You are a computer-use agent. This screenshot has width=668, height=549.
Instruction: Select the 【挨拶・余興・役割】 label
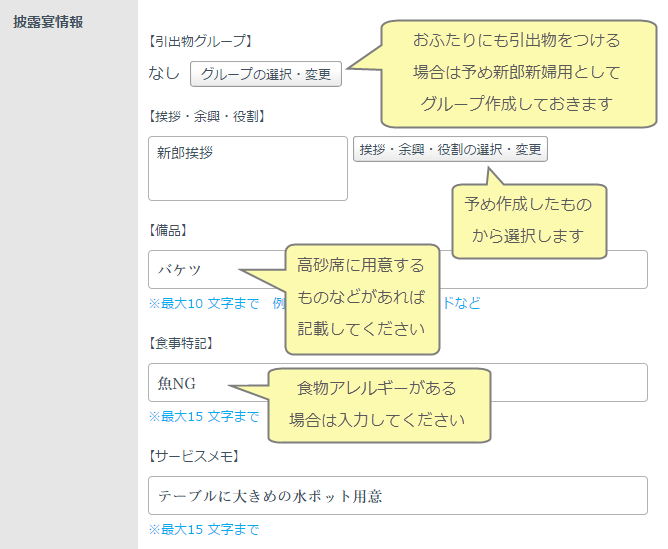tap(205, 116)
